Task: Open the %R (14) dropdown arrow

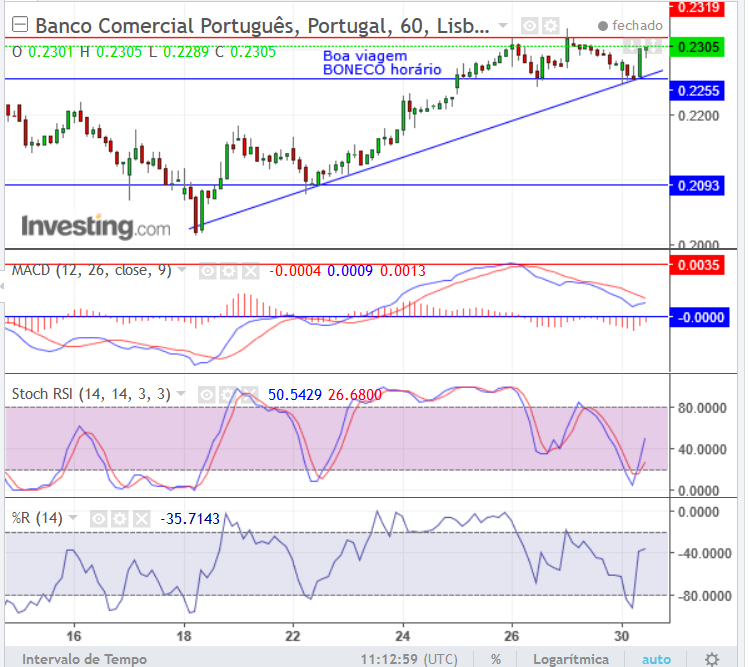Action: tap(73, 518)
